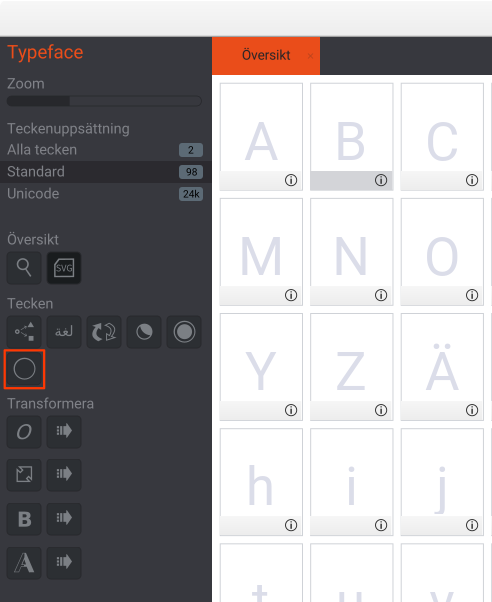Select the rotate arrows icon under Tecken
The height and width of the screenshot is (602, 492).
tap(104, 332)
